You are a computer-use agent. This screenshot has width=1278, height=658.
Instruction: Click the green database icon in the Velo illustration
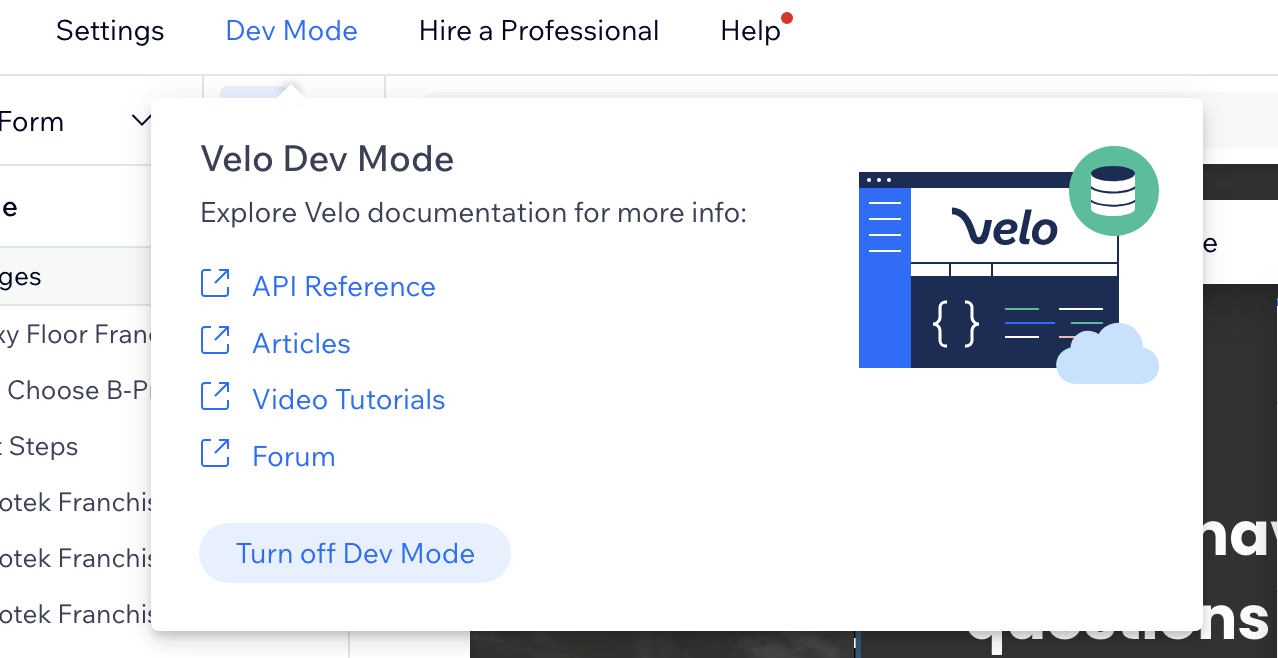[1113, 190]
